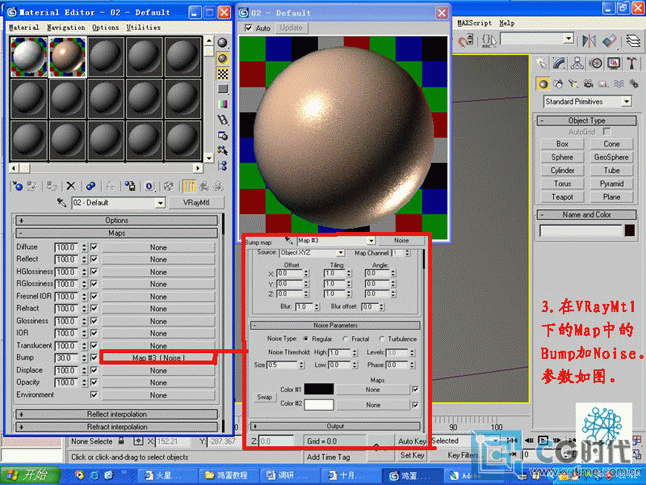Viewport: 646px width, 485px height.
Task: Collapse the Noise Parameters rollout
Action: 335,326
